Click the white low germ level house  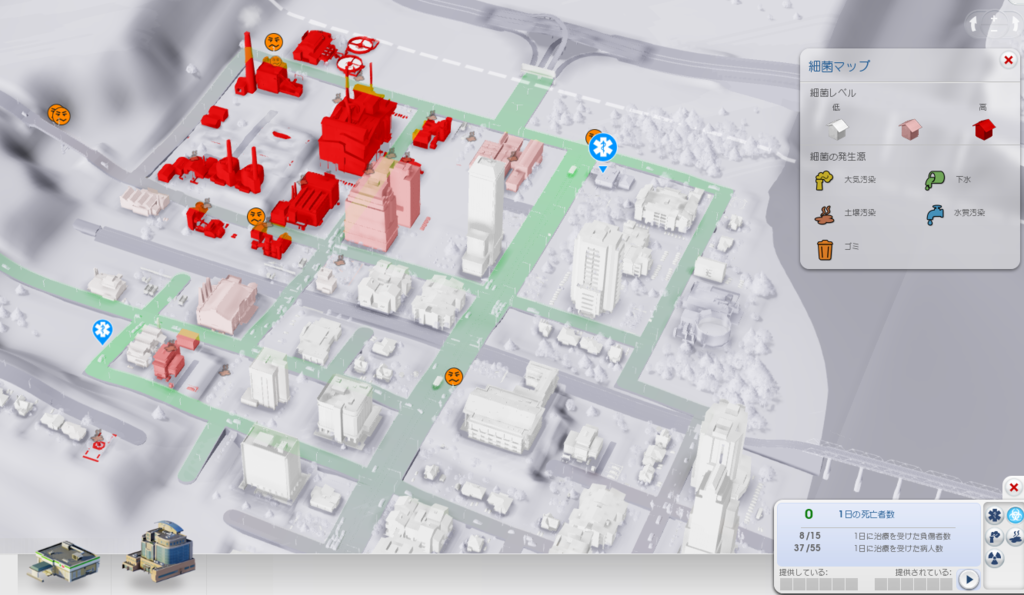(x=837, y=129)
